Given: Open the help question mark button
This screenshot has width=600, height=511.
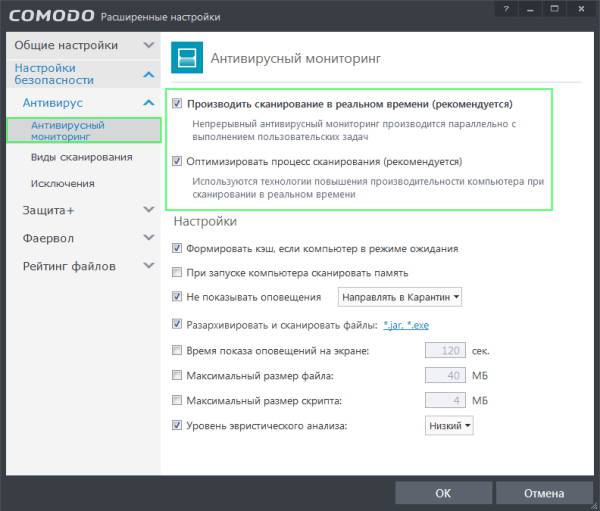Looking at the screenshot, I should click(506, 8).
